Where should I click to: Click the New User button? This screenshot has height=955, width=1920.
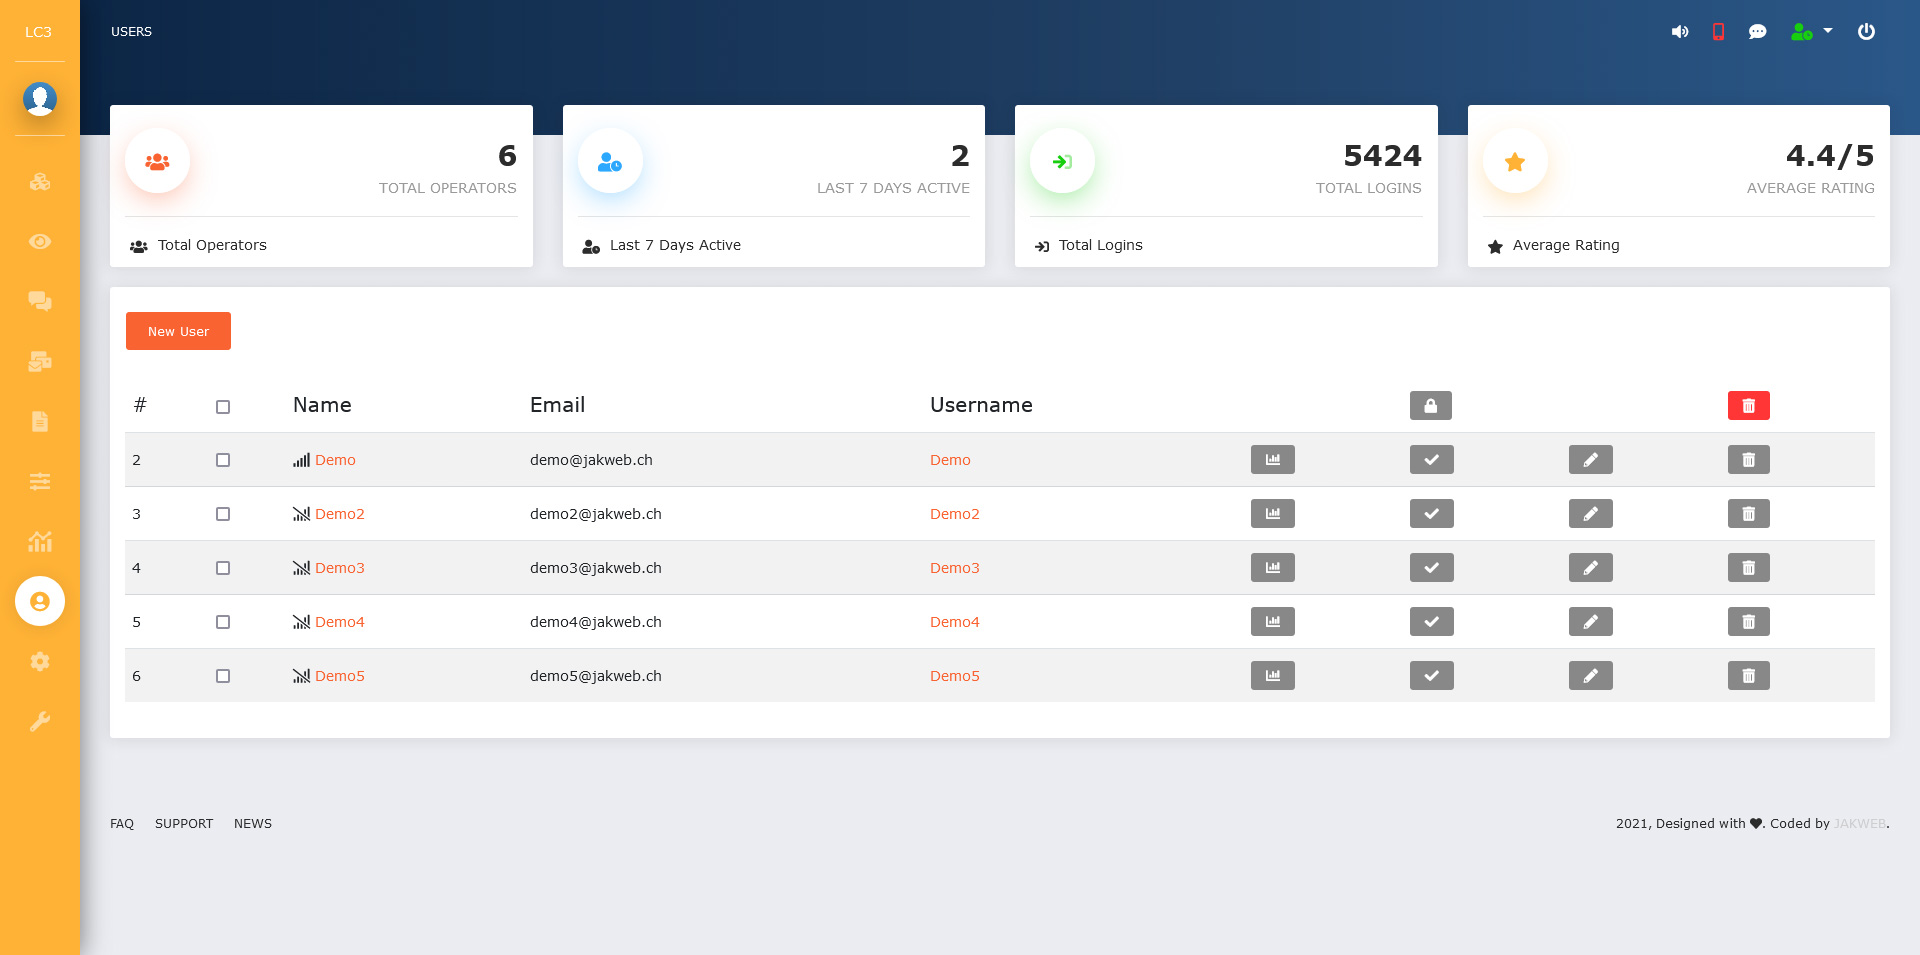point(178,331)
